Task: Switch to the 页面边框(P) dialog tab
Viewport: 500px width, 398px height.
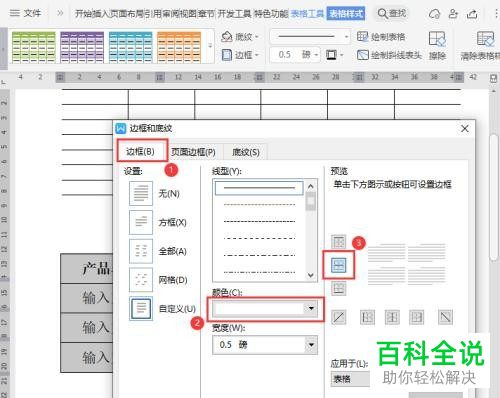Action: tap(193, 152)
